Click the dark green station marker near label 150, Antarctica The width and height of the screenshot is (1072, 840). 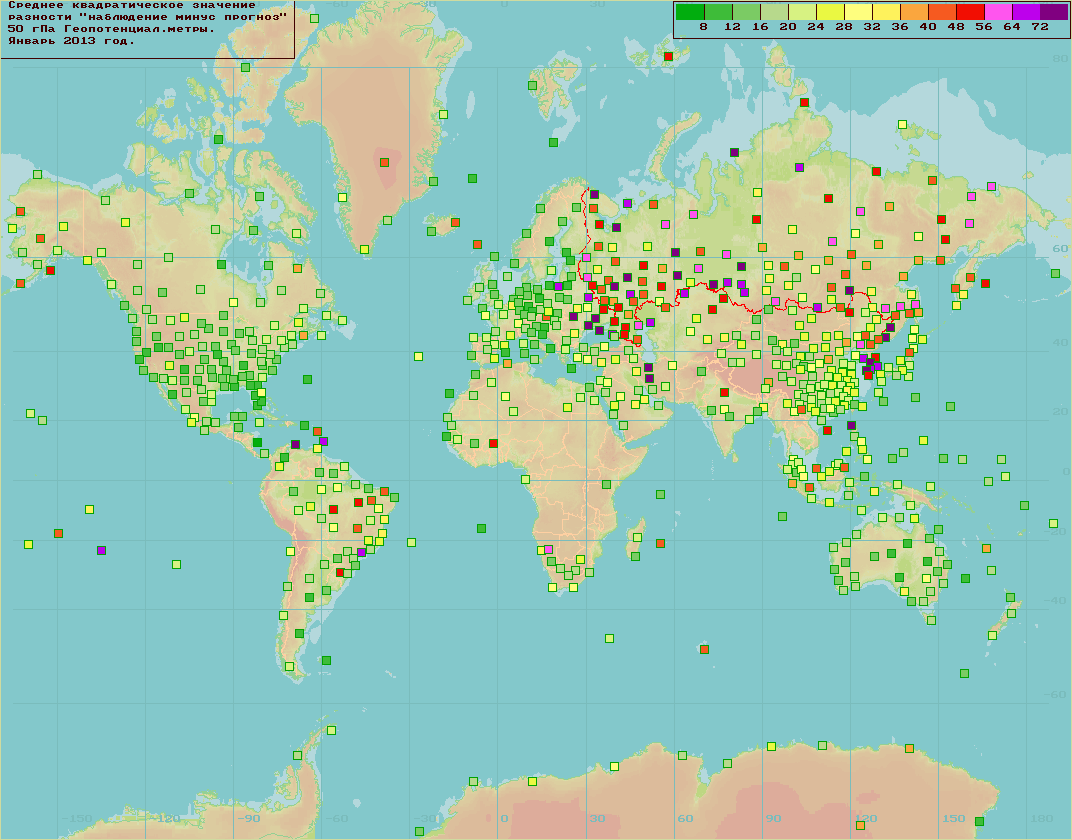(x=979, y=822)
